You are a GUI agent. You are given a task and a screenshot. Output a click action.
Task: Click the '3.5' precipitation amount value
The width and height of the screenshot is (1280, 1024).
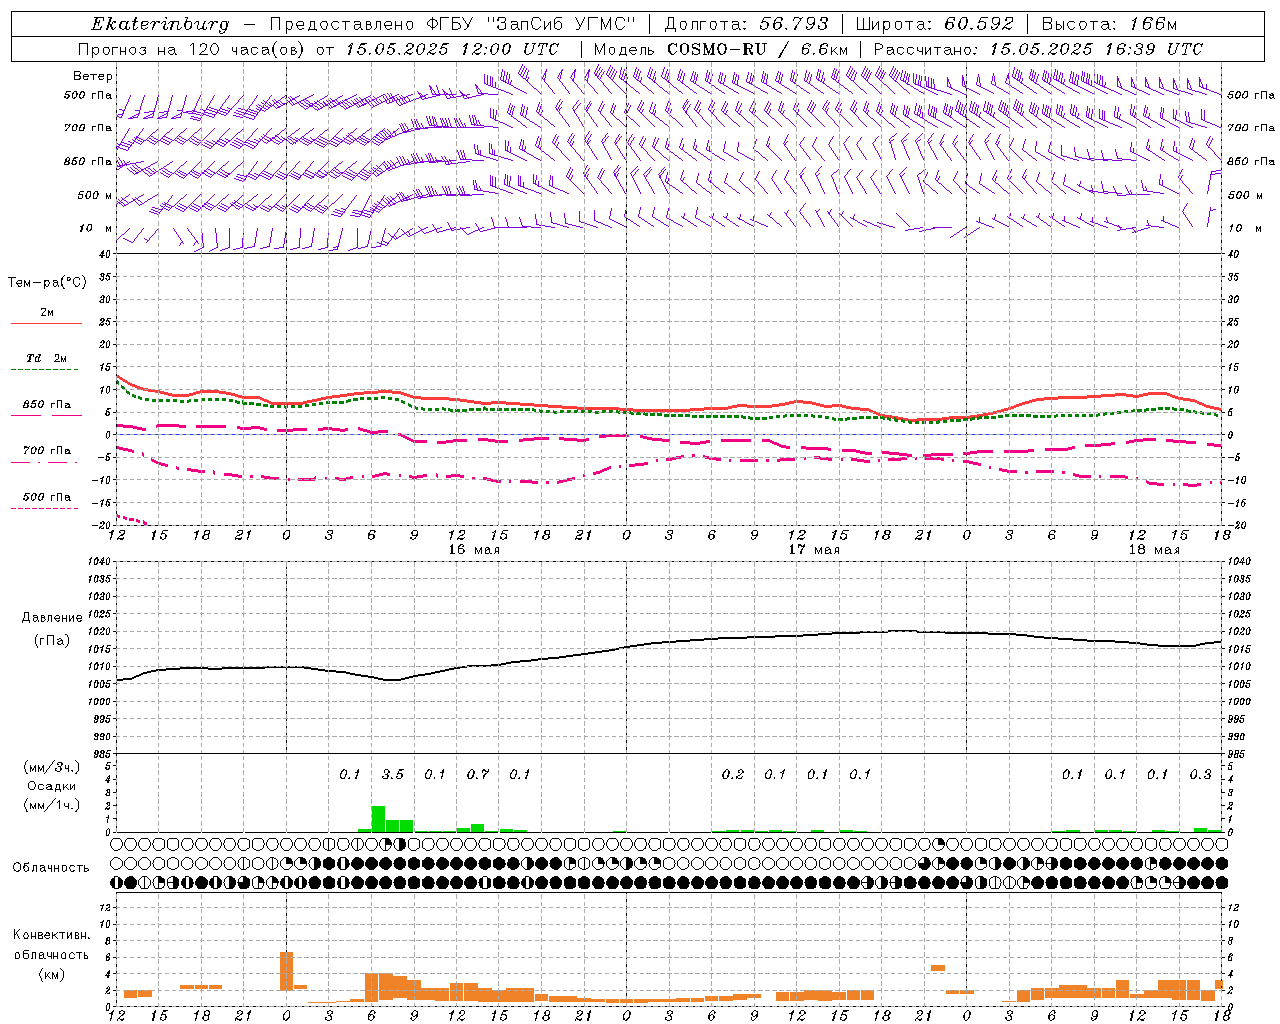393,775
